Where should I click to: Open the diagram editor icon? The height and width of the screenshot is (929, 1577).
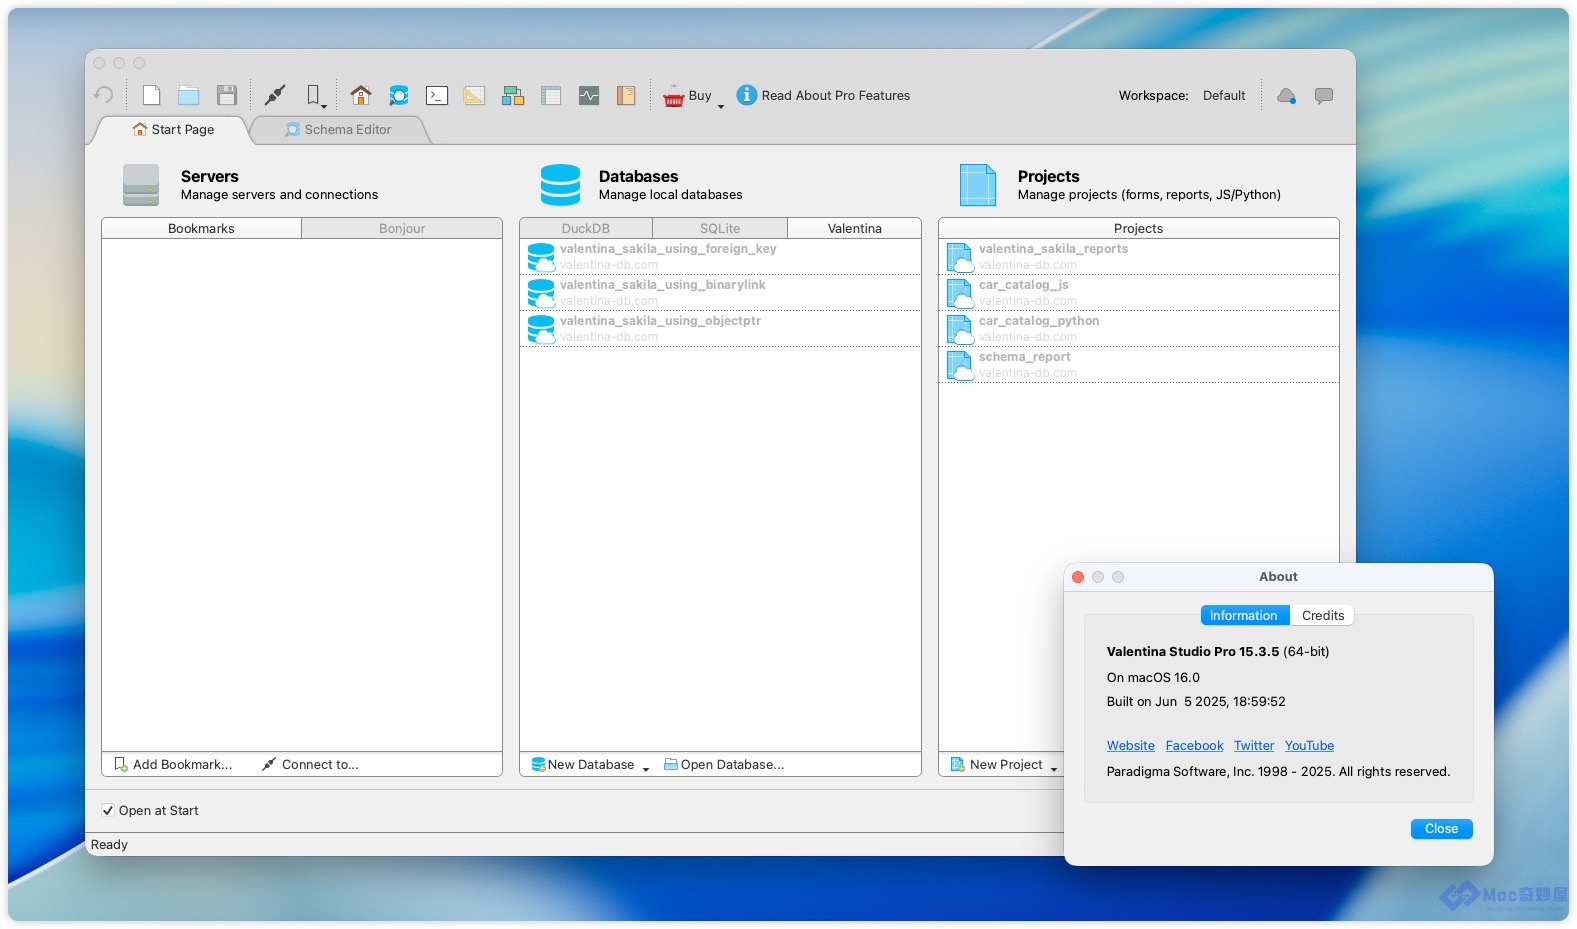click(x=513, y=95)
